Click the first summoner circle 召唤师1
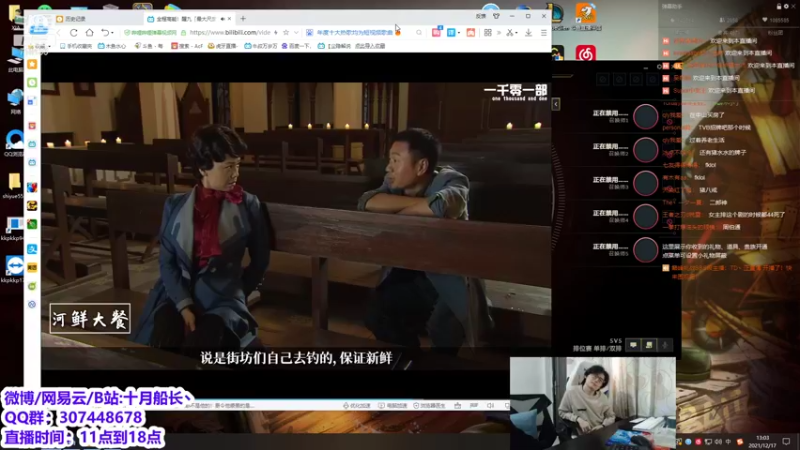Image resolution: width=800 pixels, height=450 pixels. pos(645,116)
